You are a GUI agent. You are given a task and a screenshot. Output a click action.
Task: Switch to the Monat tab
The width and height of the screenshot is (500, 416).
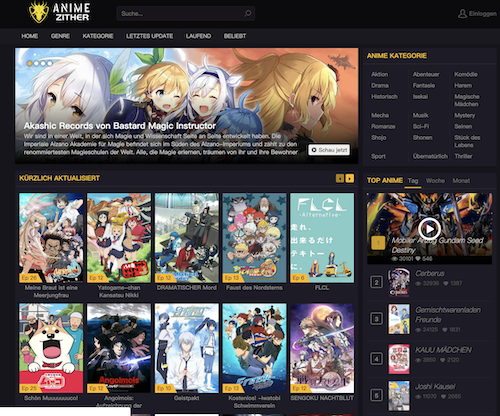click(461, 181)
